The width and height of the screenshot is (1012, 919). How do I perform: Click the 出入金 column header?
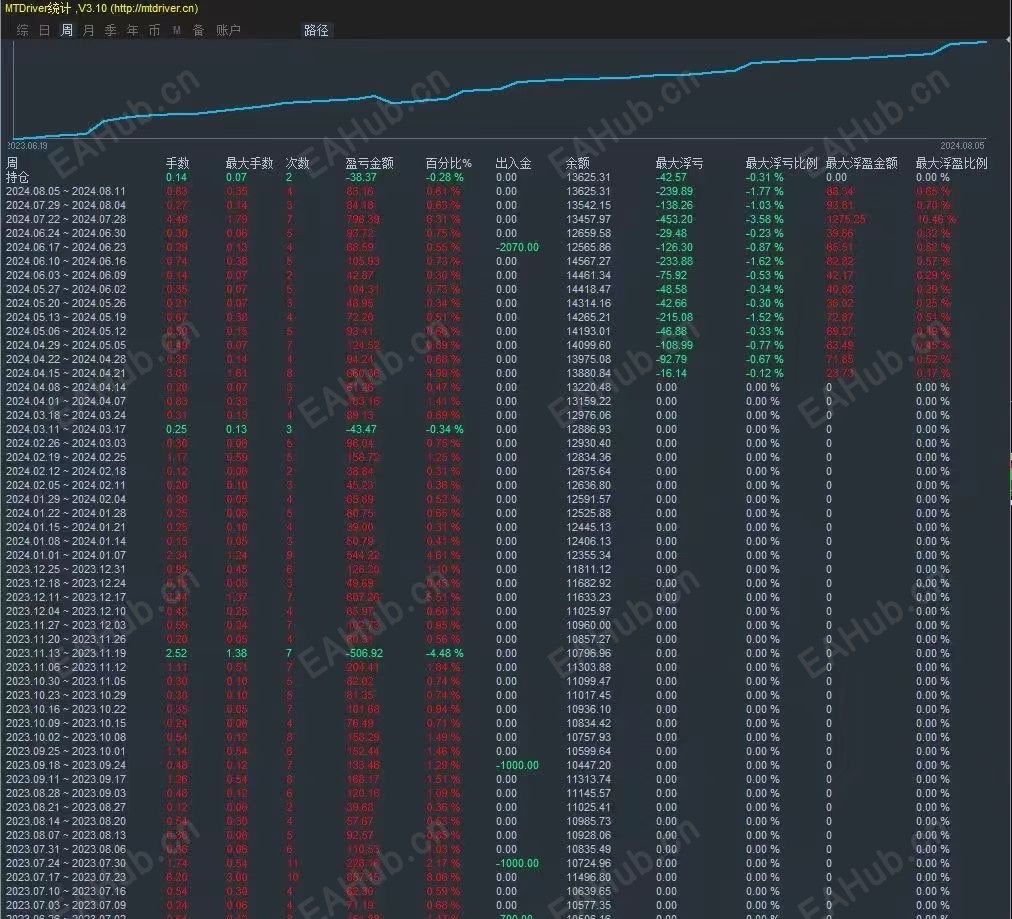click(x=514, y=163)
